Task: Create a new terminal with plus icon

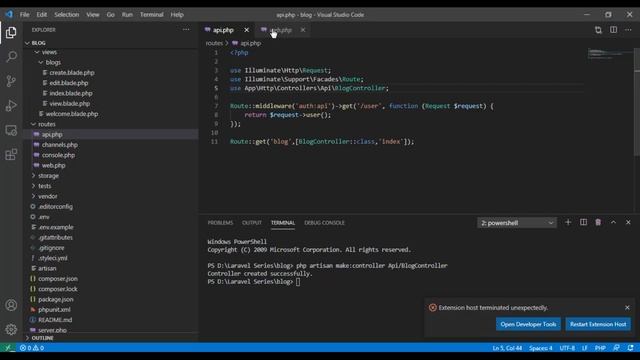Action: (568, 222)
